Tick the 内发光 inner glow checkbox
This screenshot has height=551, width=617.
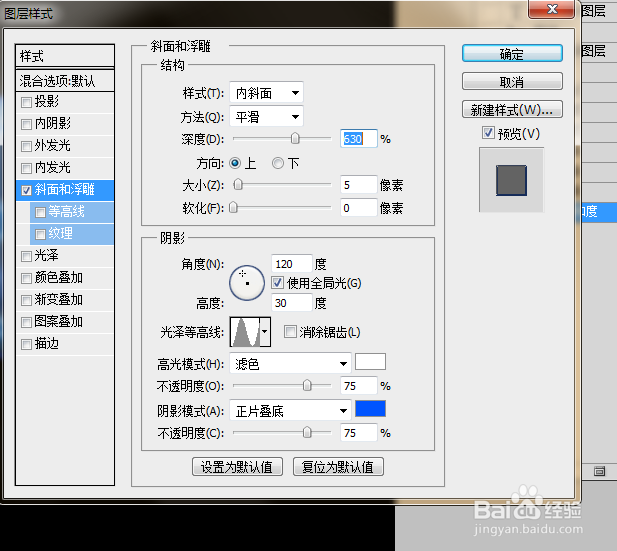(x=26, y=168)
